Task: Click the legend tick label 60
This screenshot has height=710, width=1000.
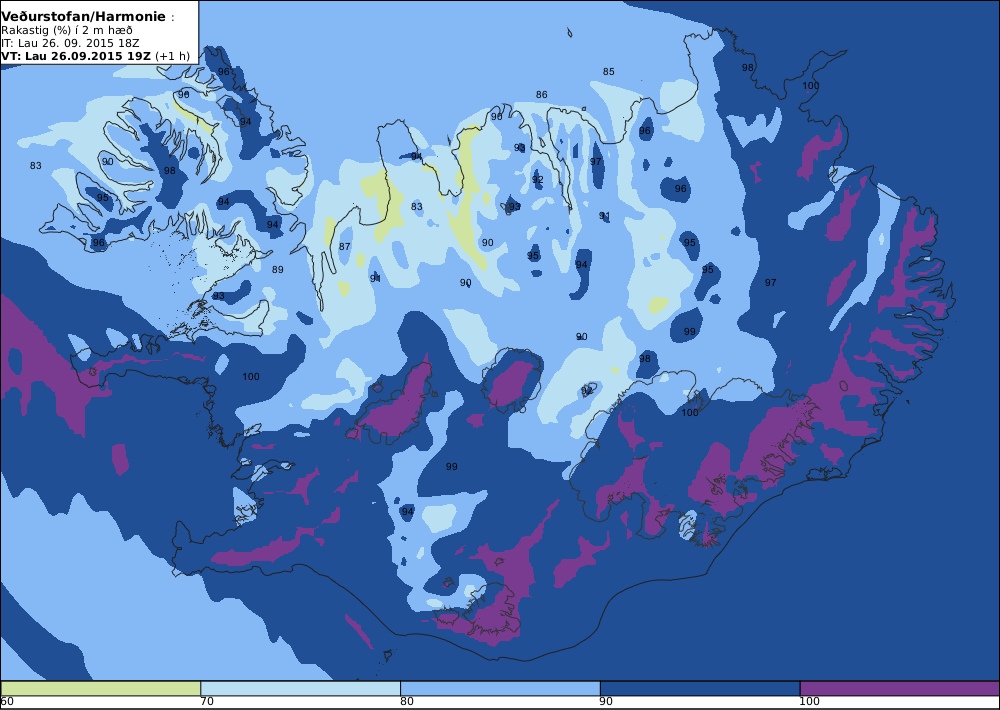Action: pos(7,702)
